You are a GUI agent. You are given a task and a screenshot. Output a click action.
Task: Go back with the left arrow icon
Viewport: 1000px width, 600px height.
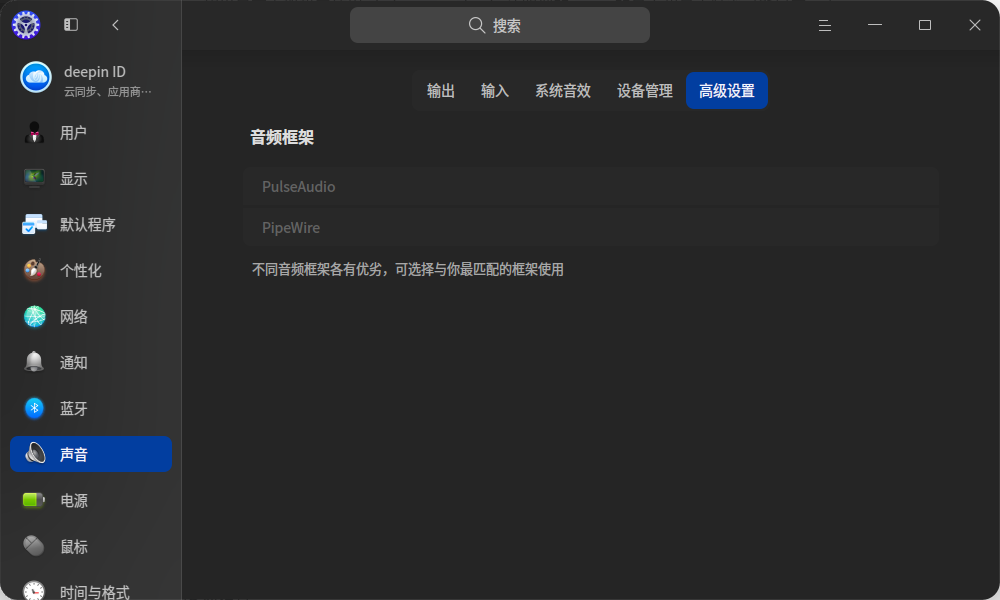tap(115, 25)
